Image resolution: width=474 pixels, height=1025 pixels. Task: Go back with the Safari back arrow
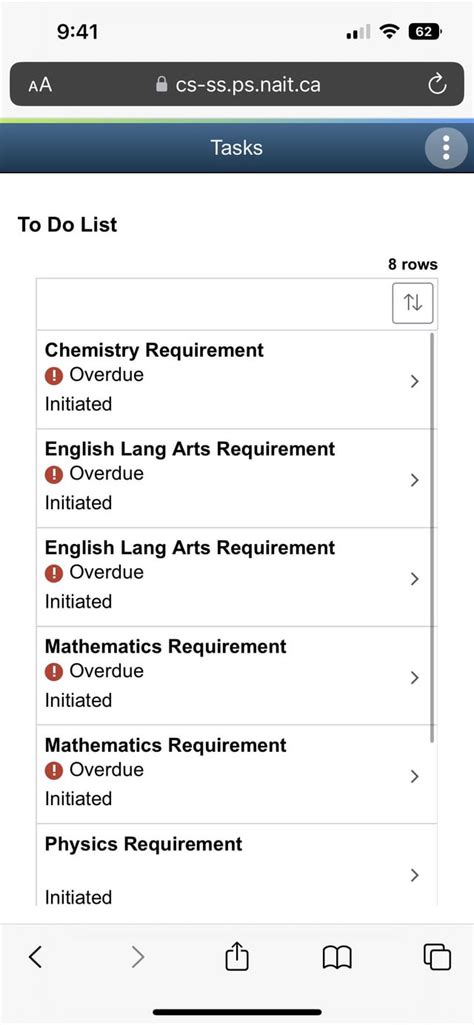[x=36, y=957]
